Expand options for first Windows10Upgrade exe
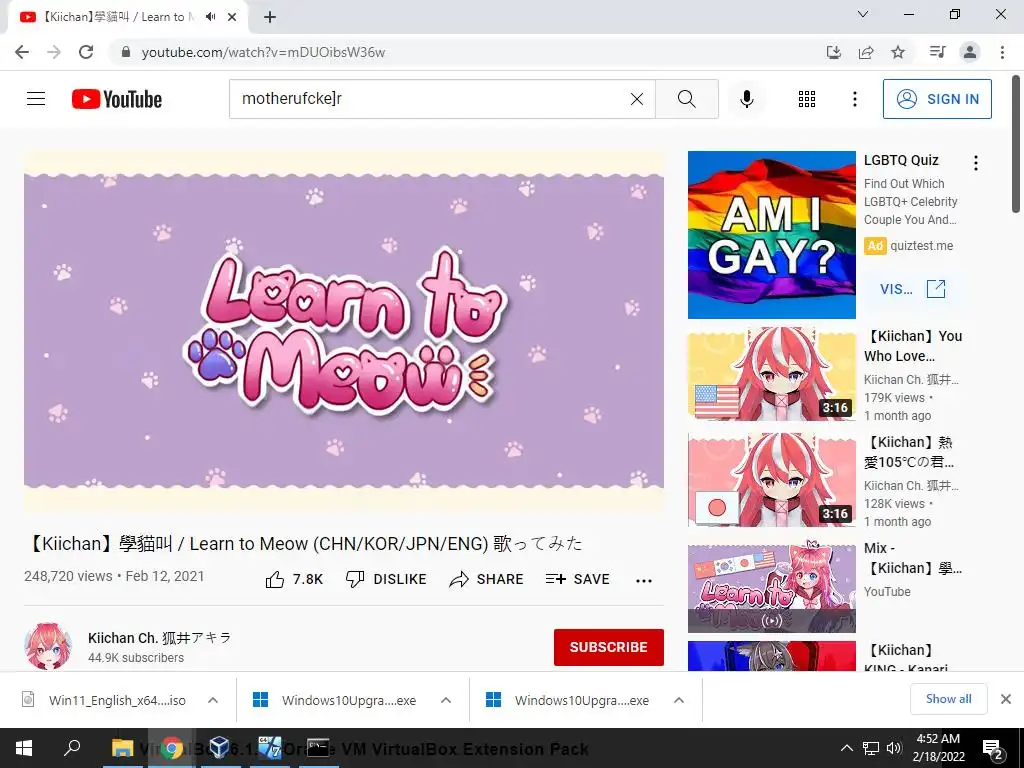Screen dimensions: 1024x768 (446, 700)
